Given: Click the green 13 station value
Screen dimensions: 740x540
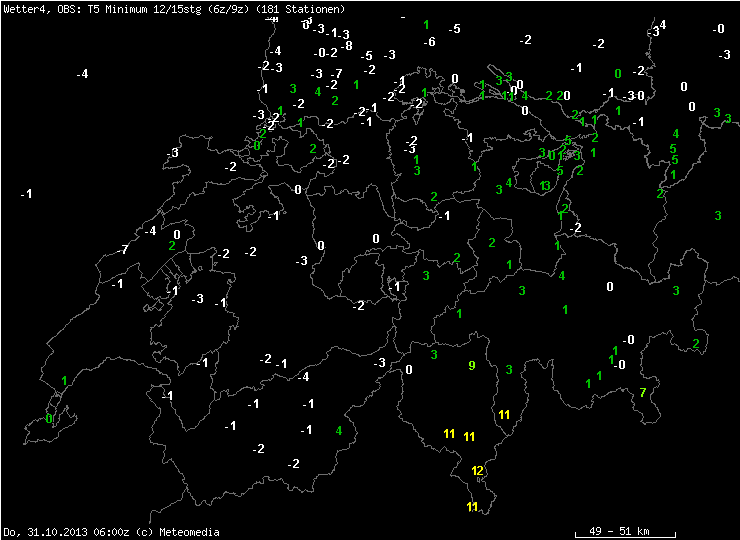Looking at the screenshot, I should [544, 186].
